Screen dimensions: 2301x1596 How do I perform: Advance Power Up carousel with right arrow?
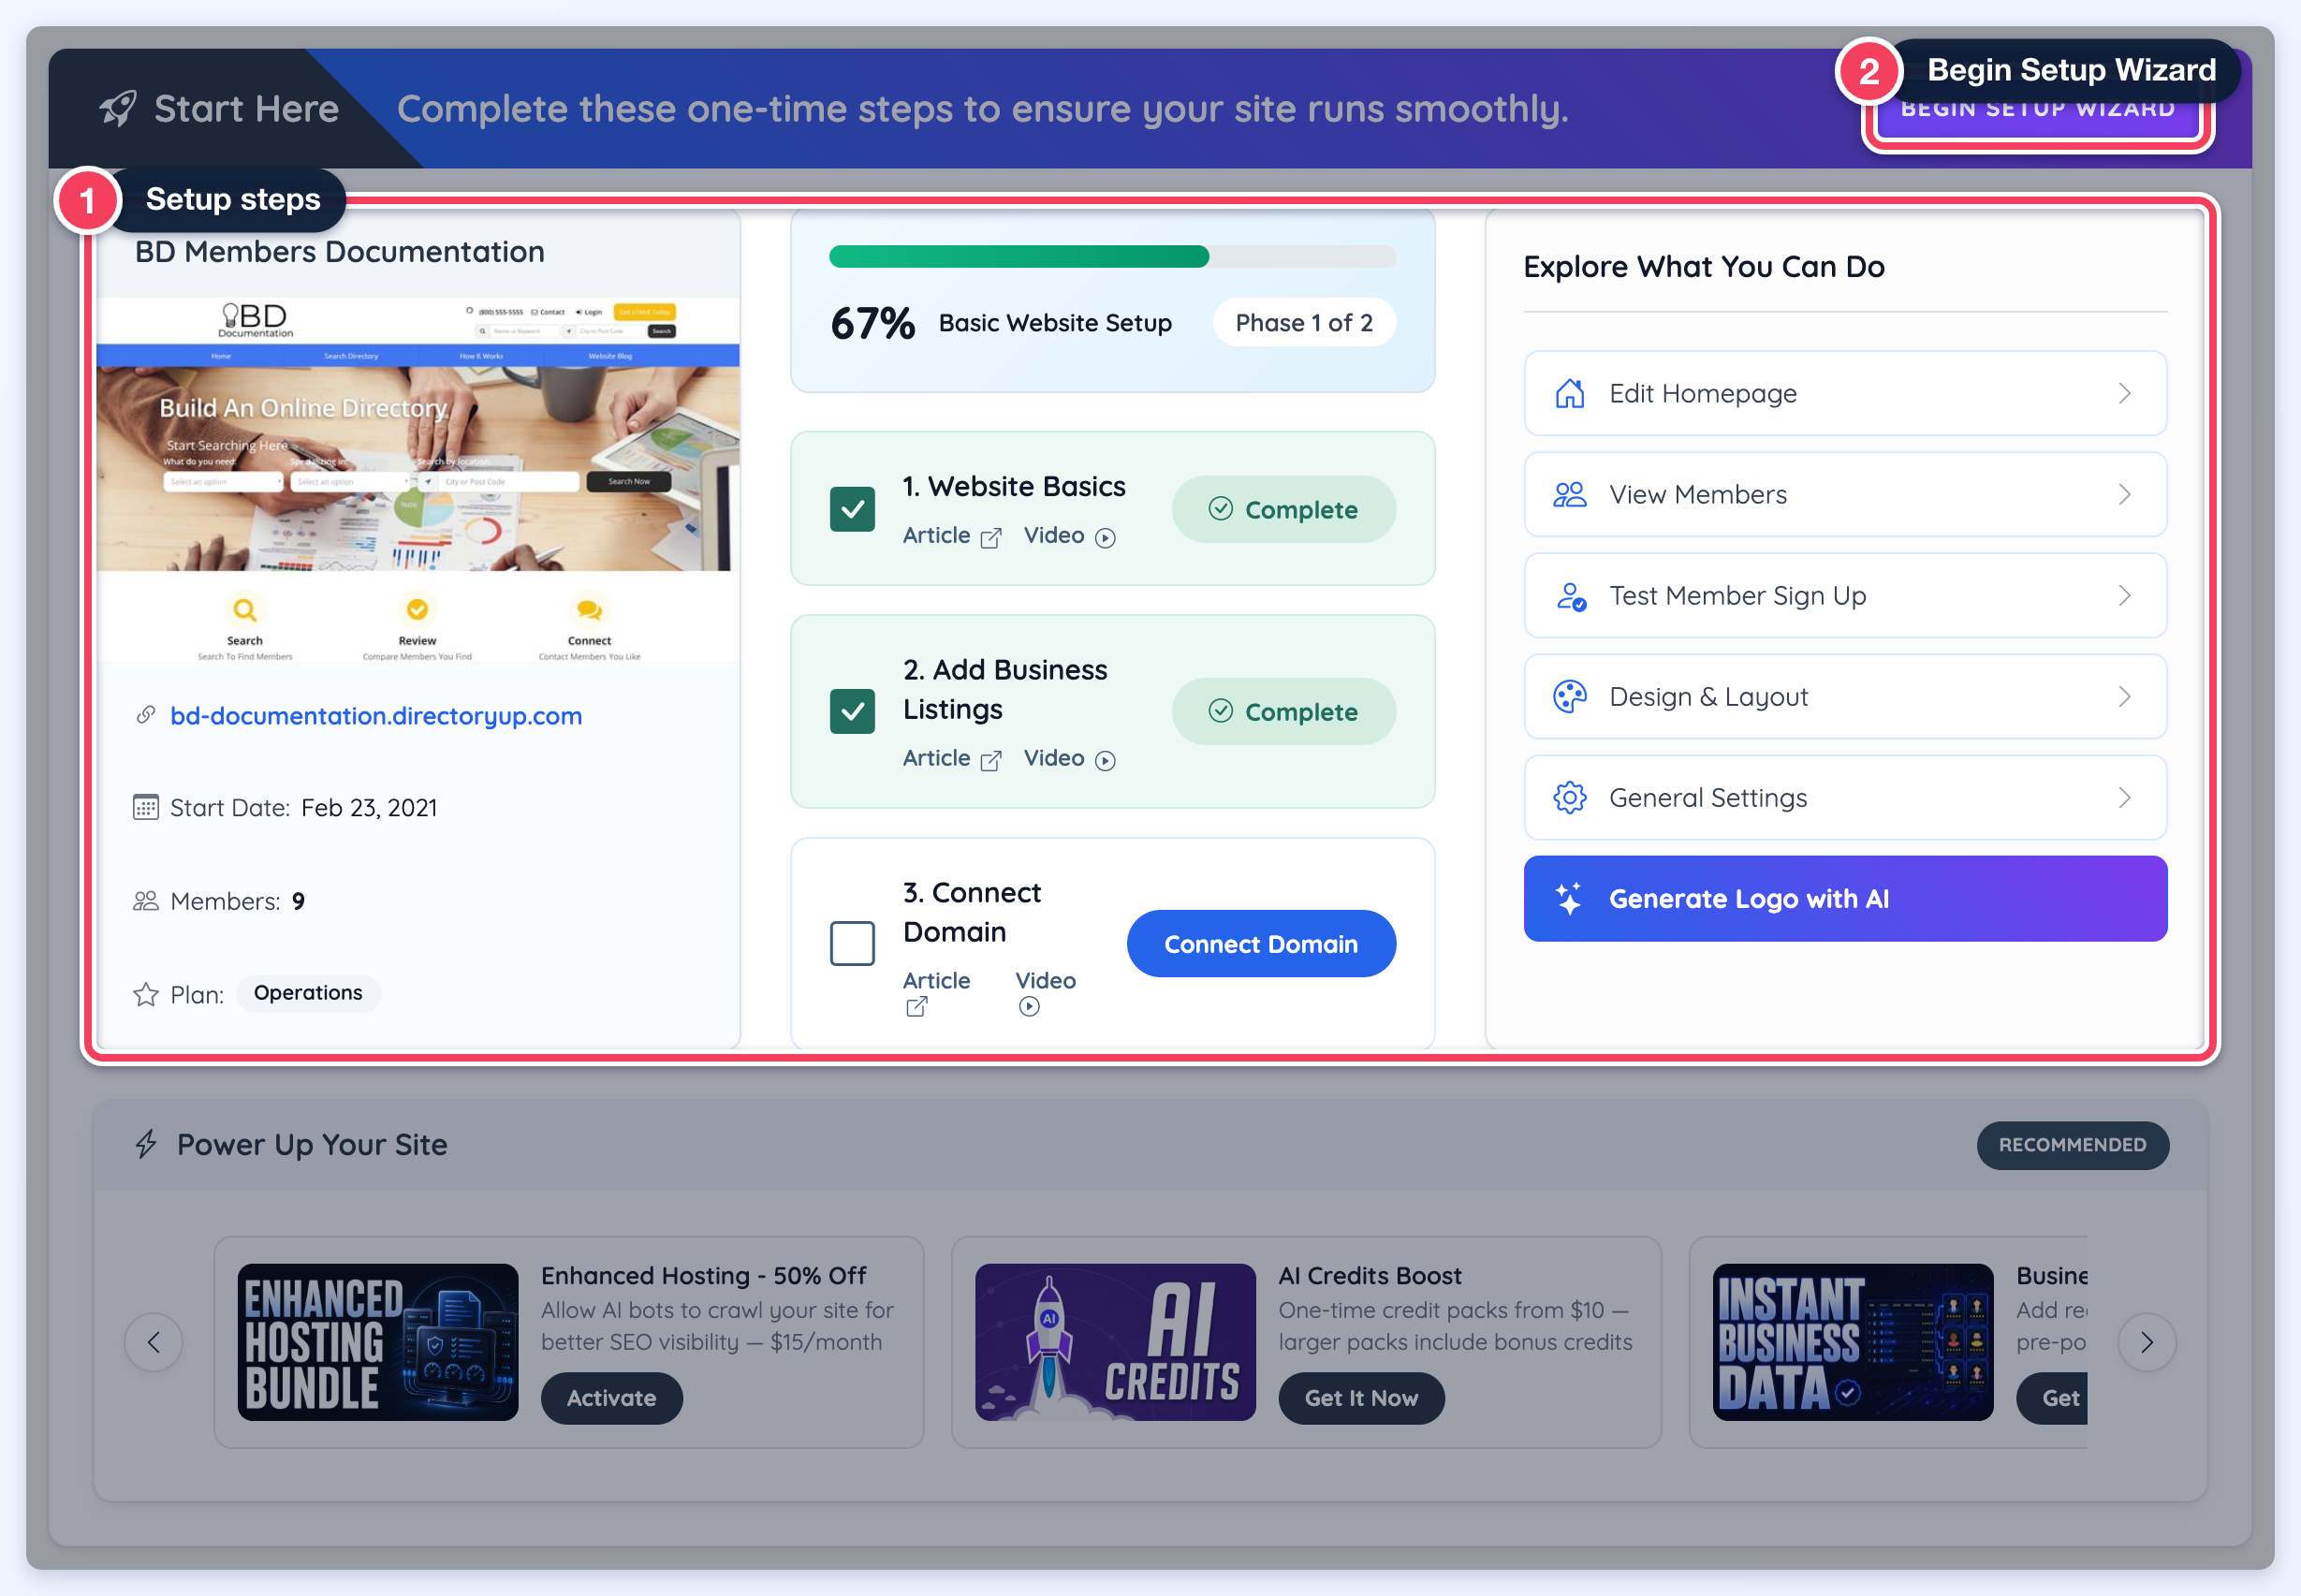click(x=2146, y=1342)
